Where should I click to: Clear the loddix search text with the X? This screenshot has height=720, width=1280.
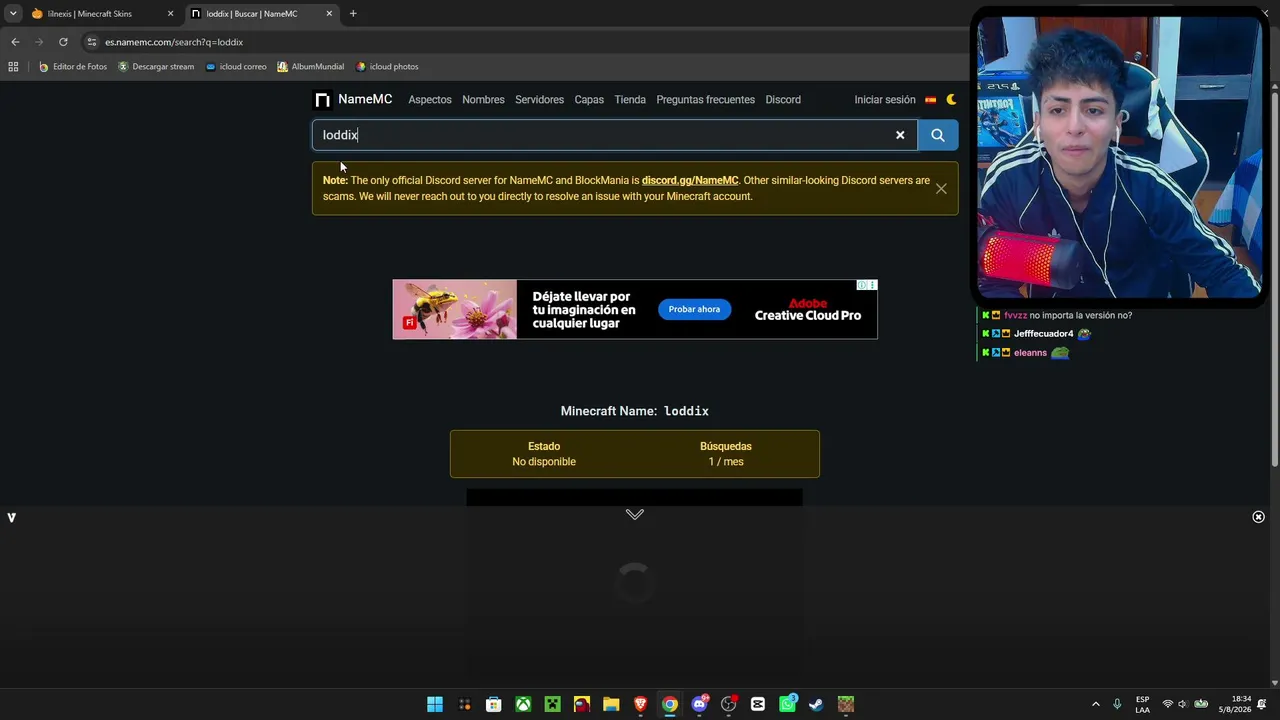[x=900, y=135]
